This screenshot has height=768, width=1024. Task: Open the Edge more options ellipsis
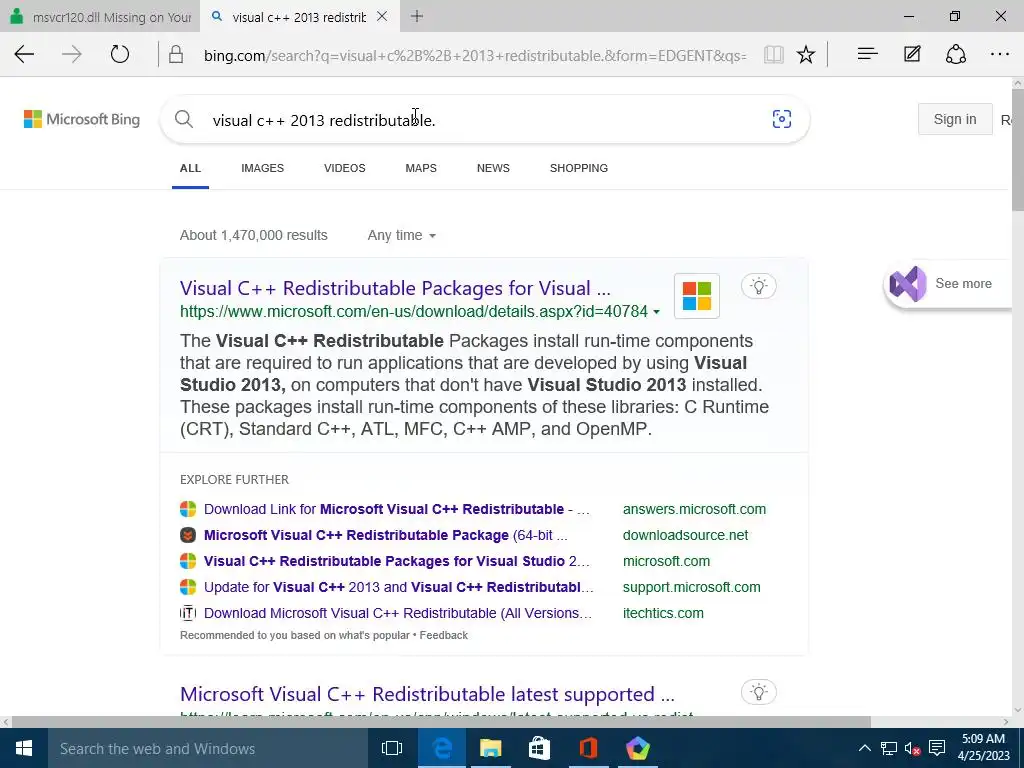(x=1000, y=54)
